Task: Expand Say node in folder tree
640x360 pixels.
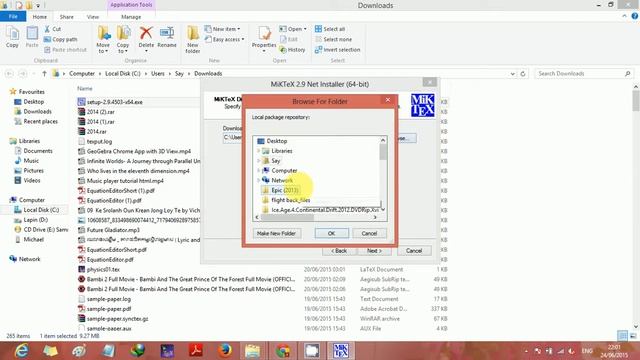Action: pos(258,160)
